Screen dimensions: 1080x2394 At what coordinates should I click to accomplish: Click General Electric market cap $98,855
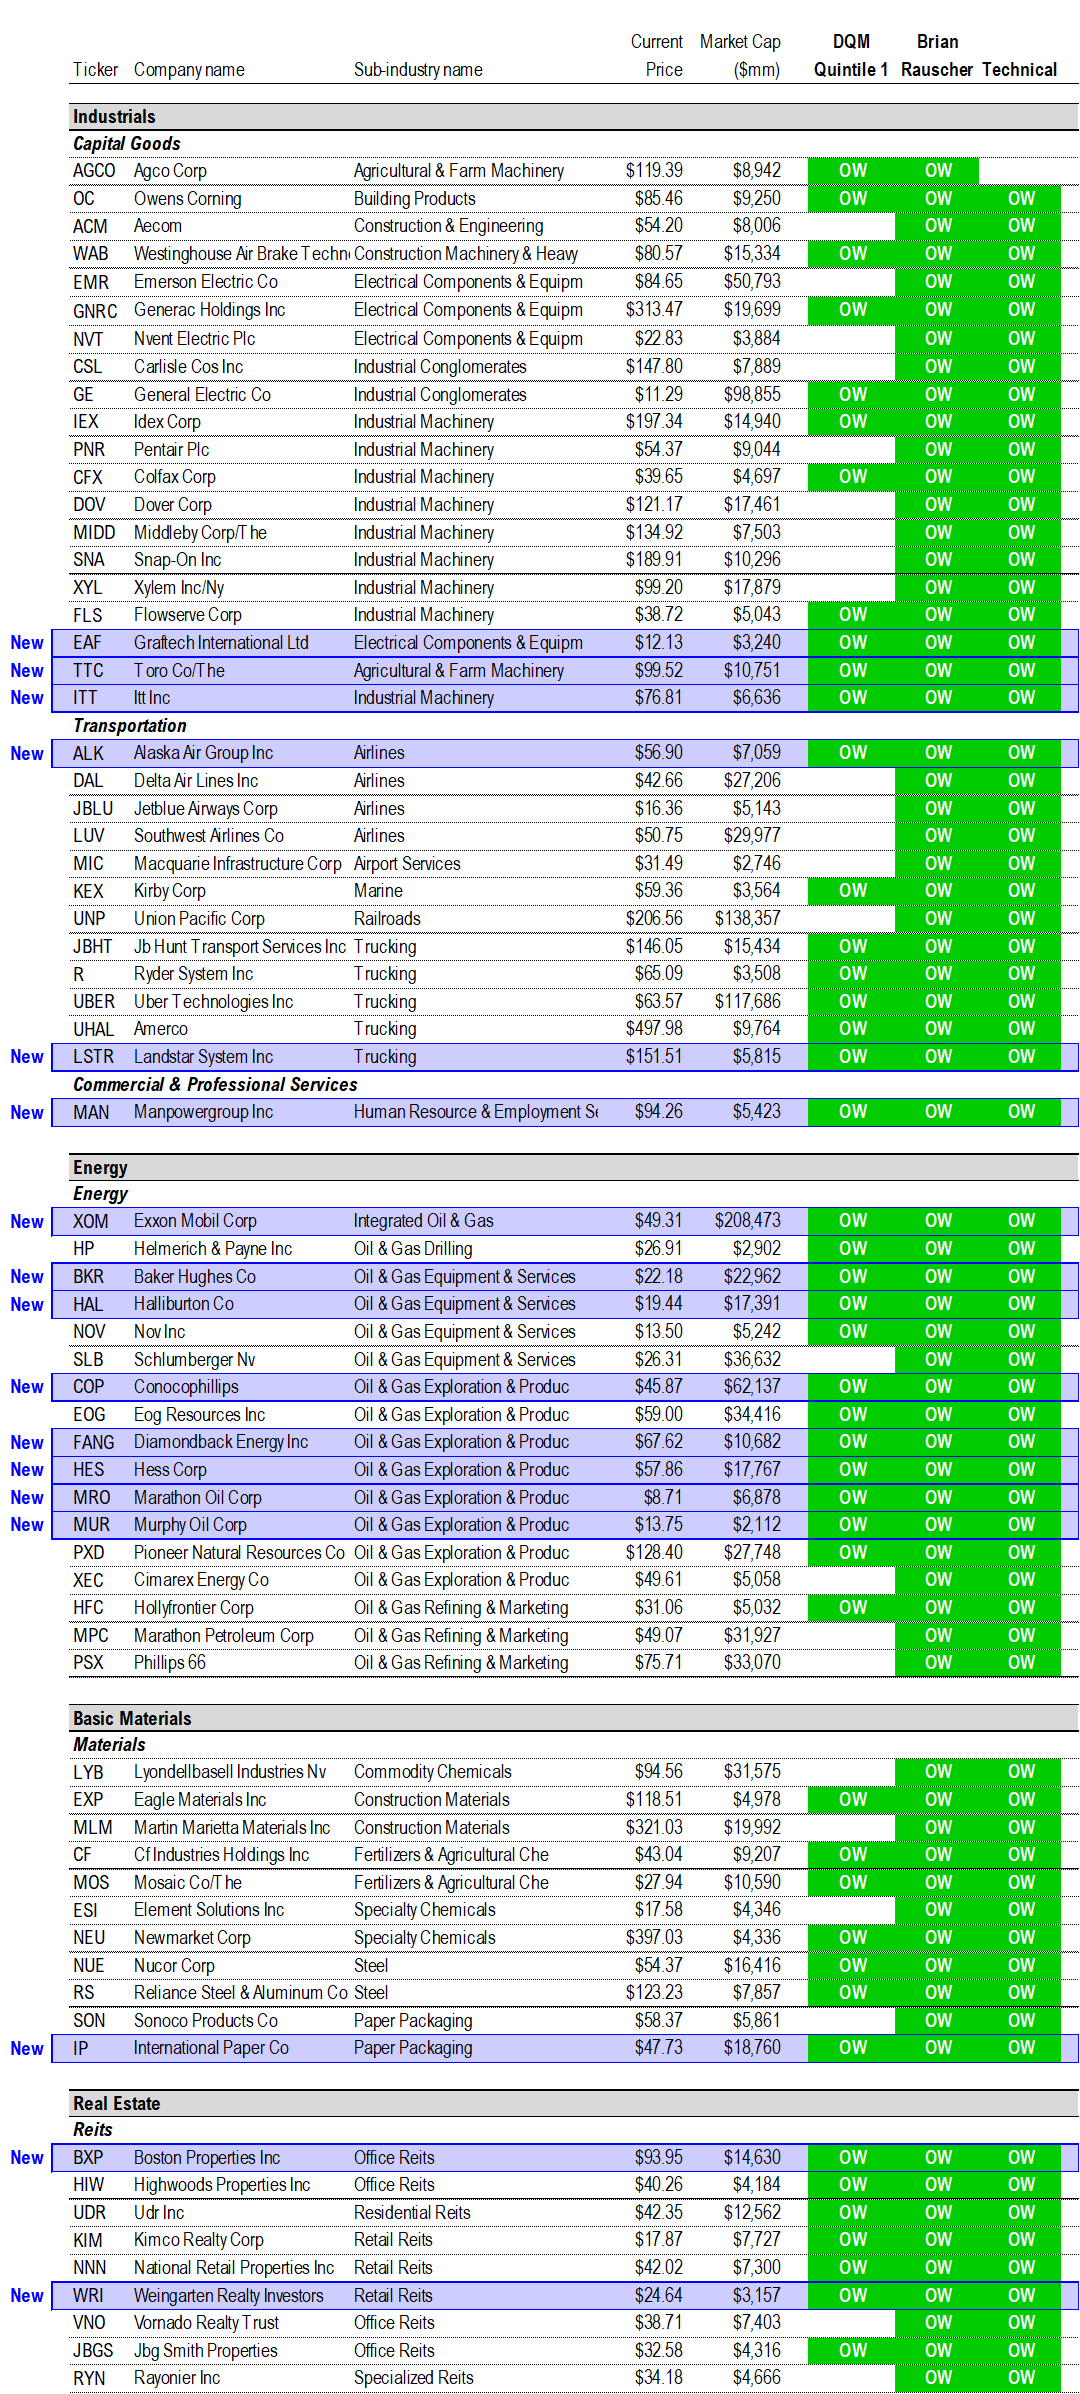752,395
